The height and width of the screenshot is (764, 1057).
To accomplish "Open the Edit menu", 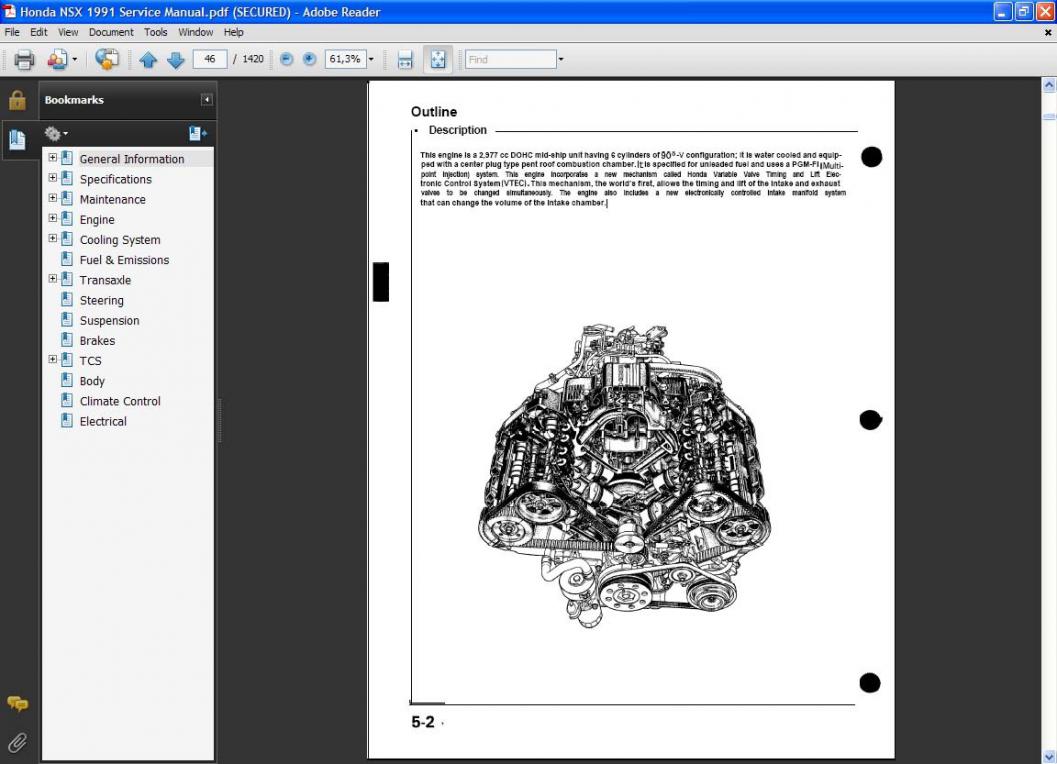I will [38, 32].
